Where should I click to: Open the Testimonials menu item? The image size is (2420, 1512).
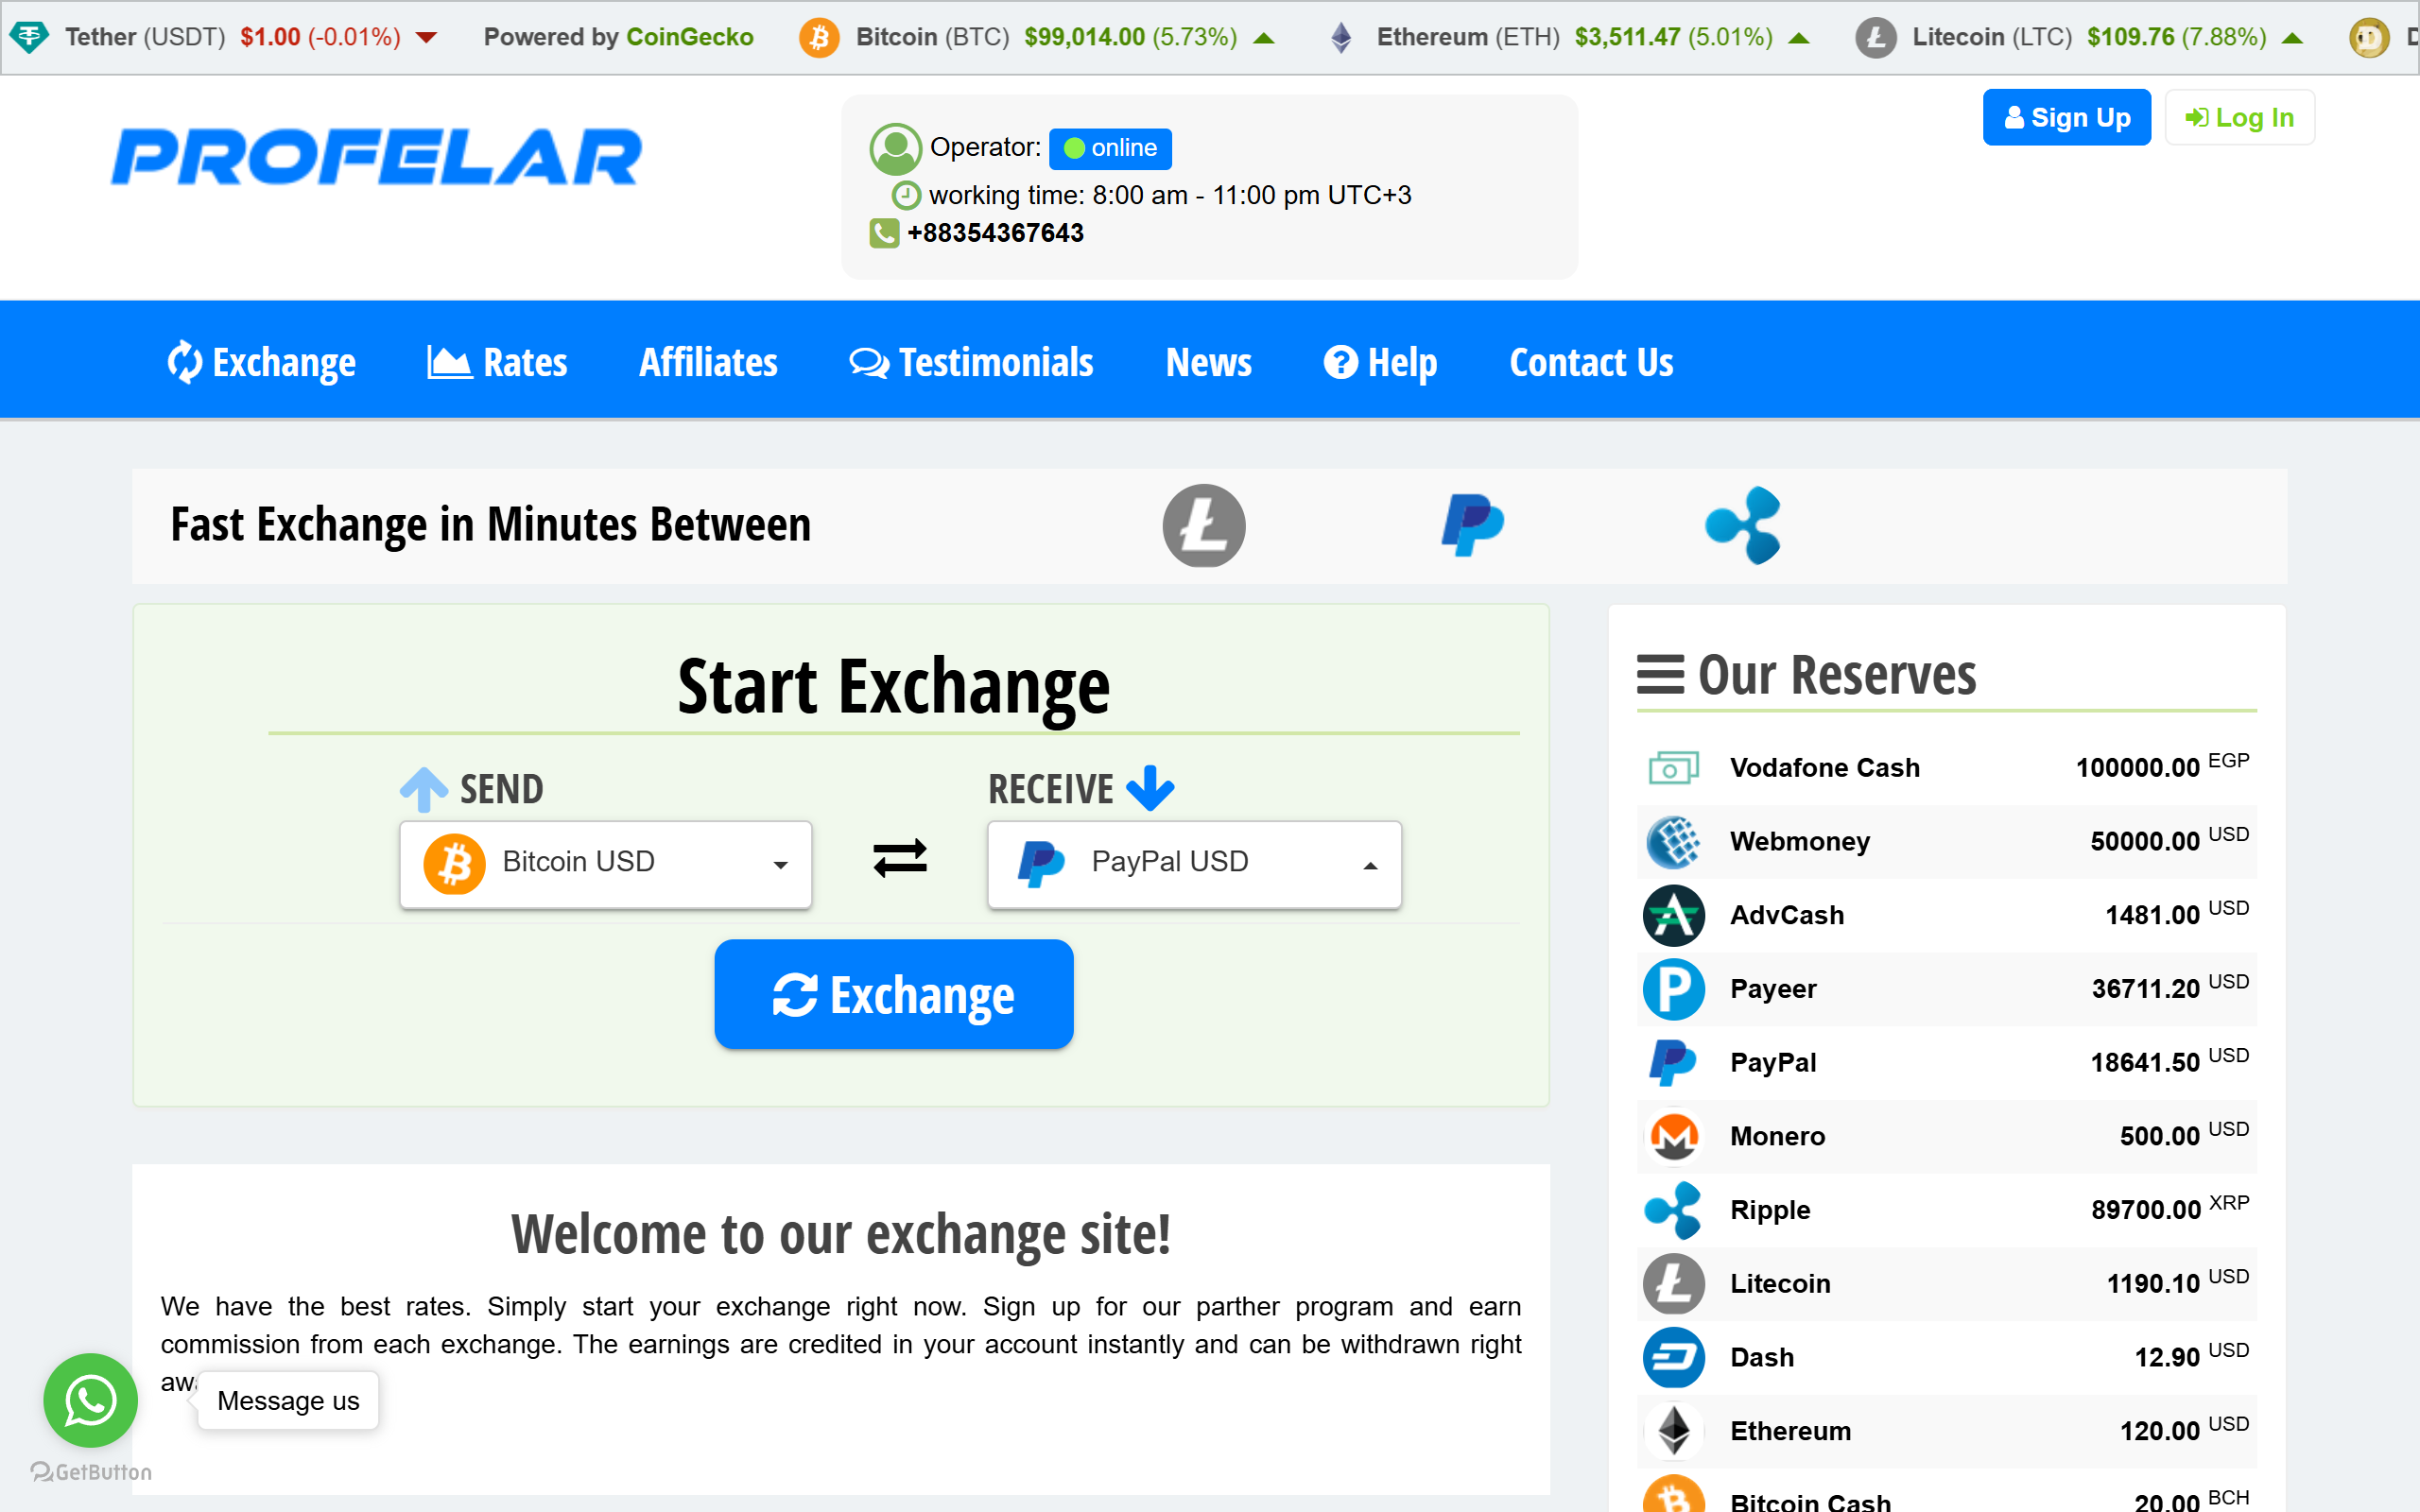971,362
